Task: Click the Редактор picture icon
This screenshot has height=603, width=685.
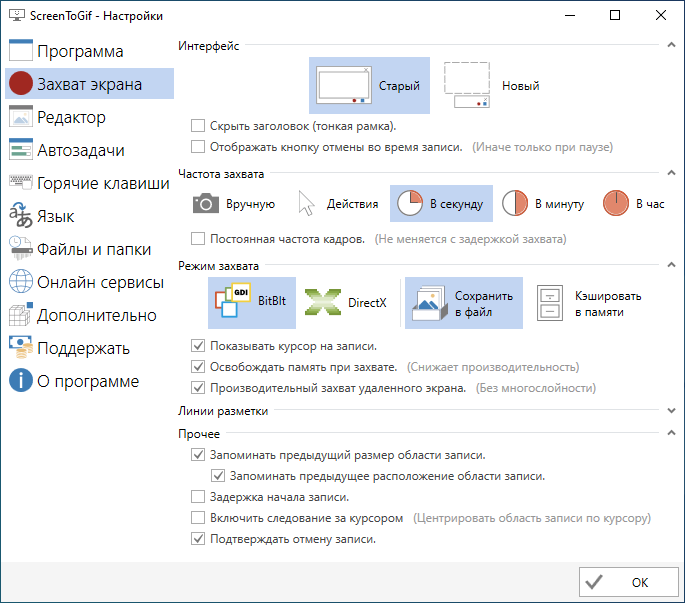Action: (21, 116)
